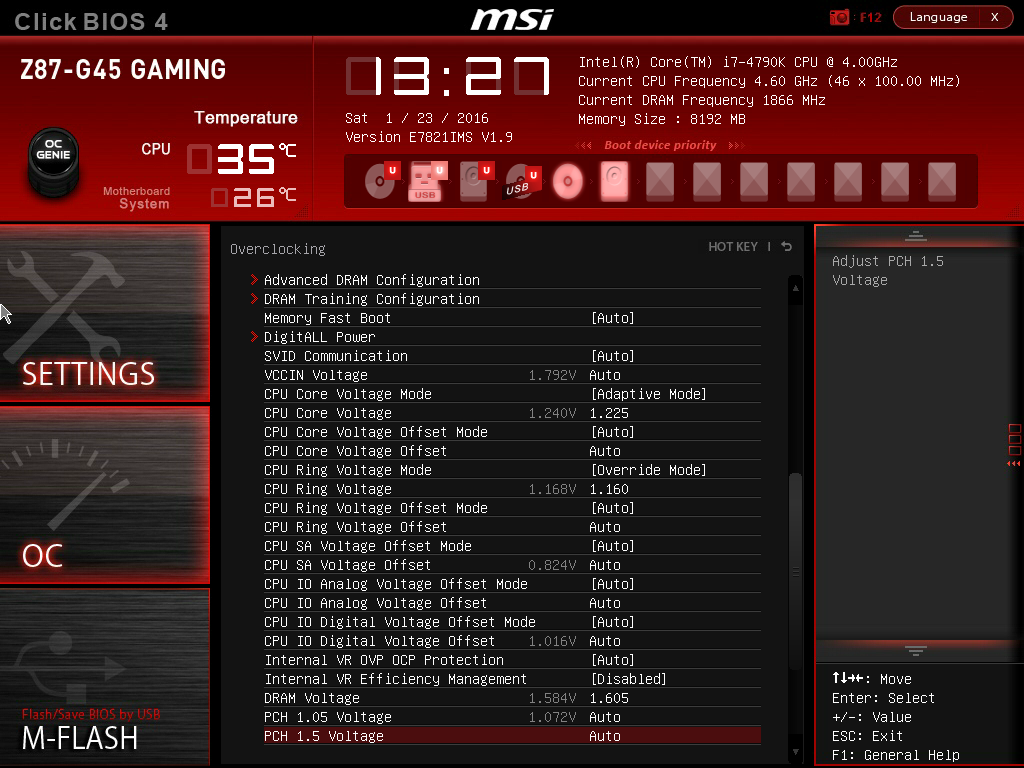Open the M-FLASH section
Viewport: 1024px width, 768px height.
point(104,677)
